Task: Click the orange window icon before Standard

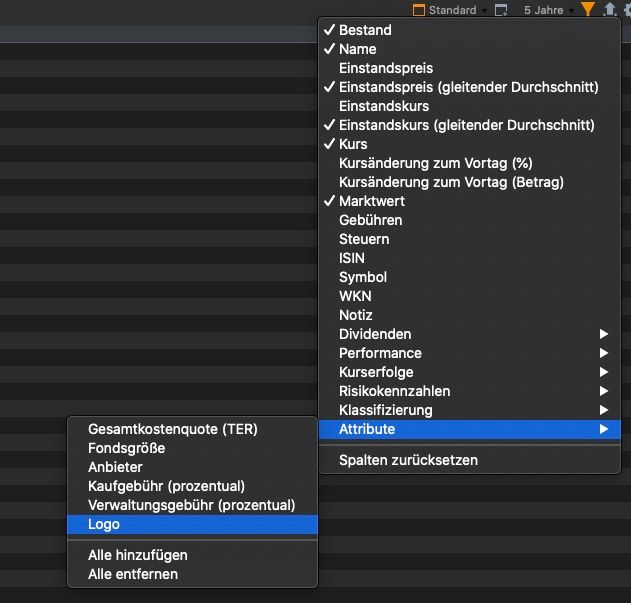Action: [x=417, y=10]
